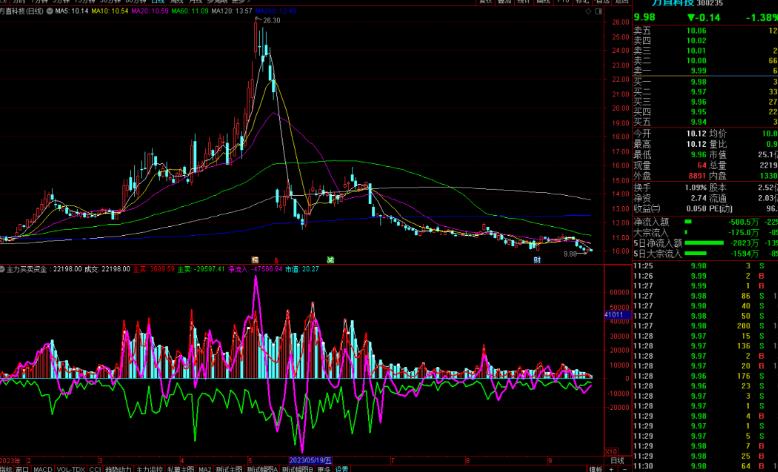Switch to the MACD indicator tab
This screenshot has height=472, width=778.
(x=43, y=469)
